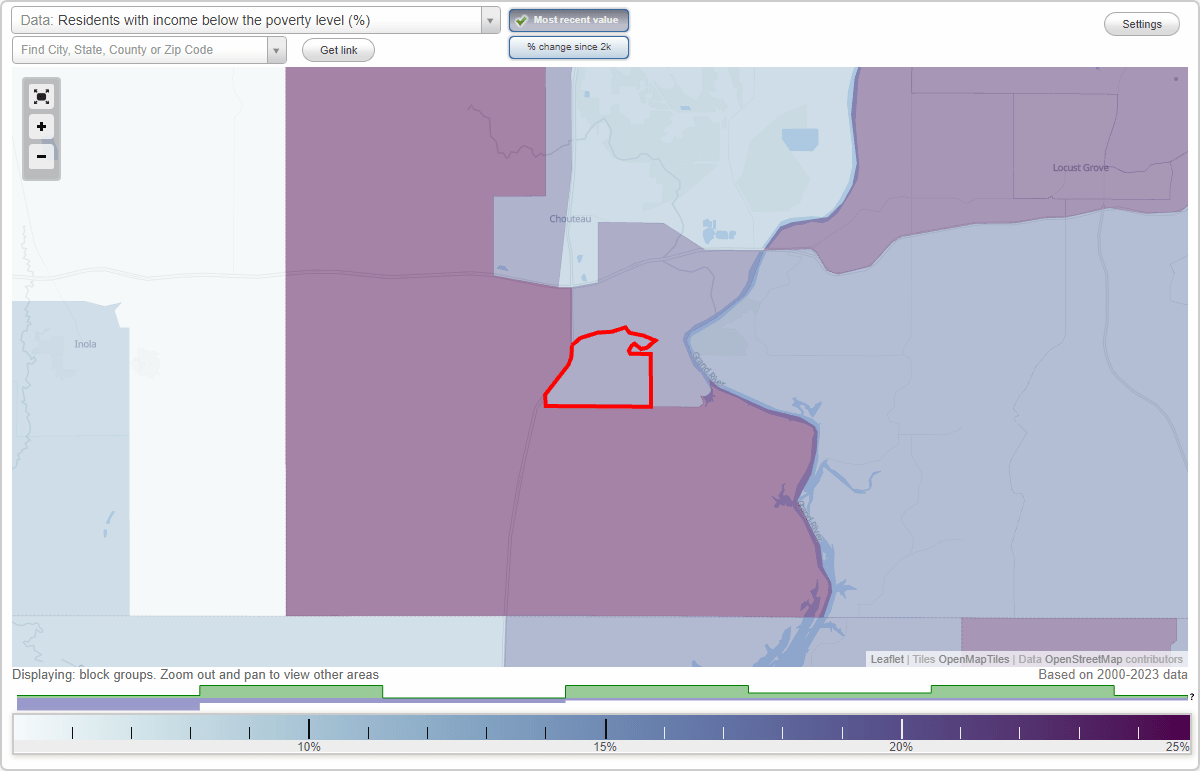Click the color scale legend near 15%
Image resolution: width=1200 pixels, height=771 pixels.
pyautogui.click(x=607, y=728)
